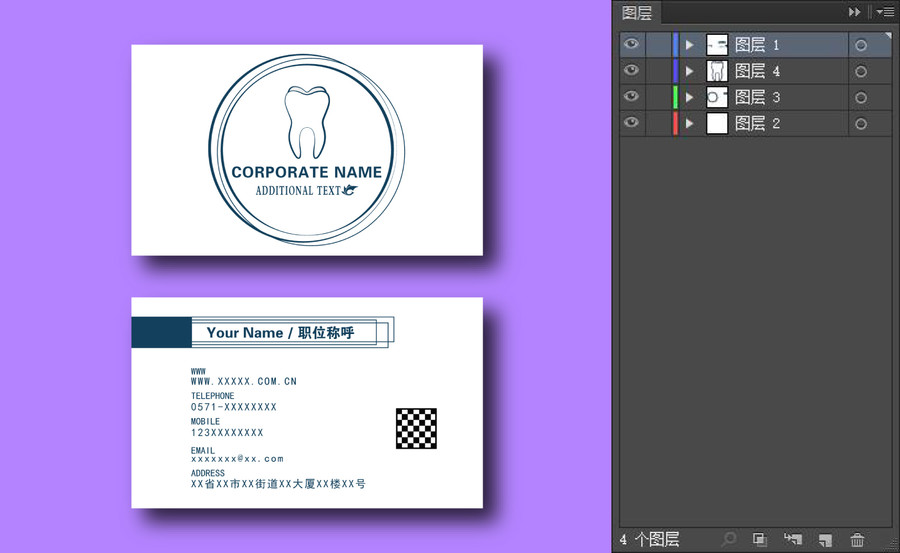This screenshot has width=900, height=553.
Task: Click the dark blue rectangle beside Your Name
Action: [x=161, y=332]
